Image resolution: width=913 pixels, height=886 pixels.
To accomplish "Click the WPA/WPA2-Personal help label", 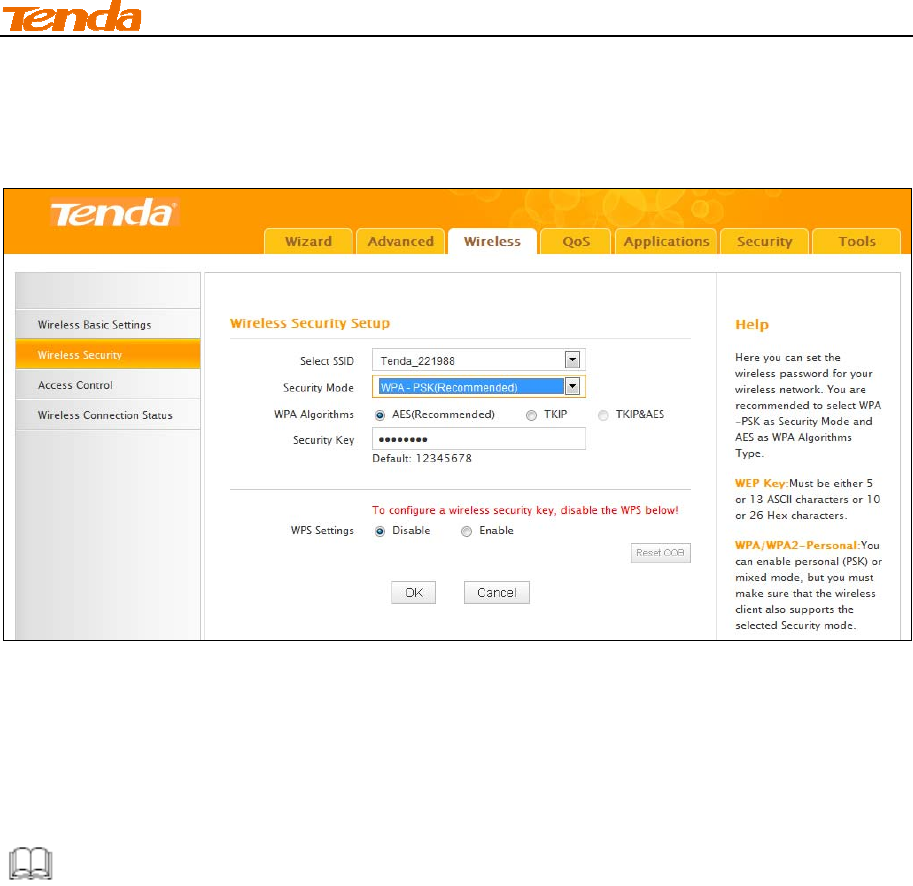I will tap(797, 545).
